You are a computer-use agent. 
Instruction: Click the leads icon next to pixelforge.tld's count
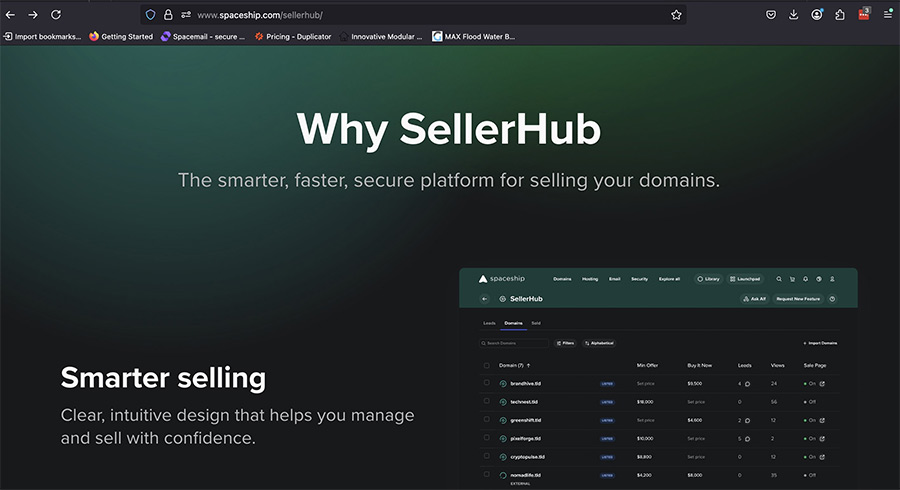[747, 439]
